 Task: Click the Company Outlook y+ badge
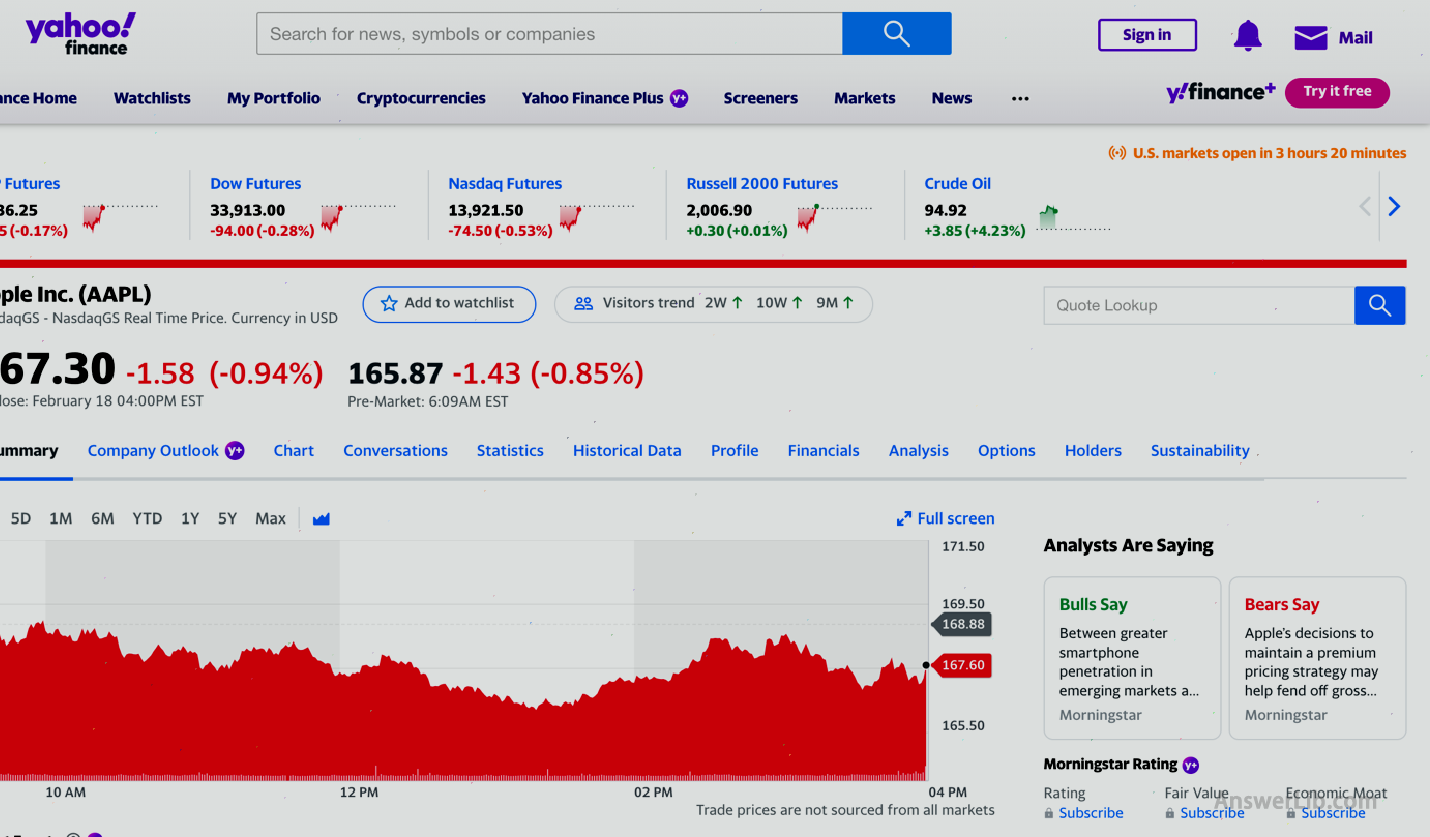click(235, 450)
